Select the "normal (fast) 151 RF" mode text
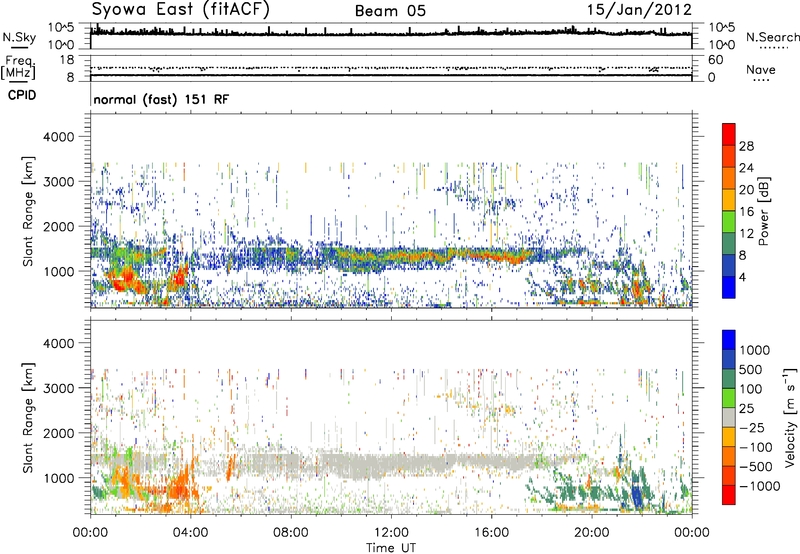This screenshot has width=800, height=554. click(161, 99)
